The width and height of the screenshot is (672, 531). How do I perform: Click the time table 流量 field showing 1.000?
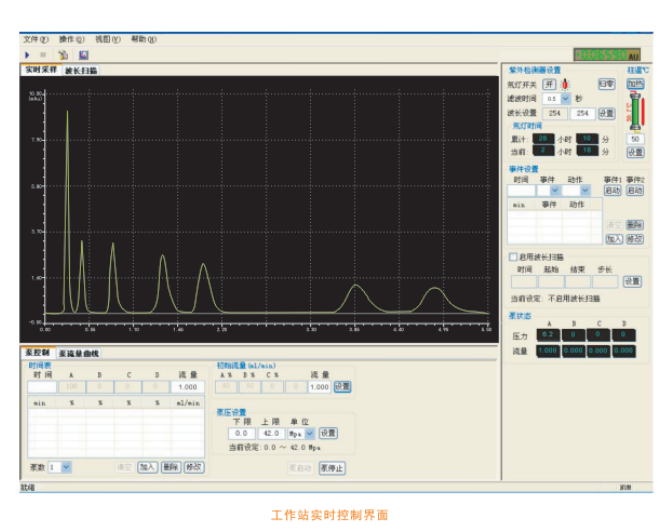tap(188, 387)
